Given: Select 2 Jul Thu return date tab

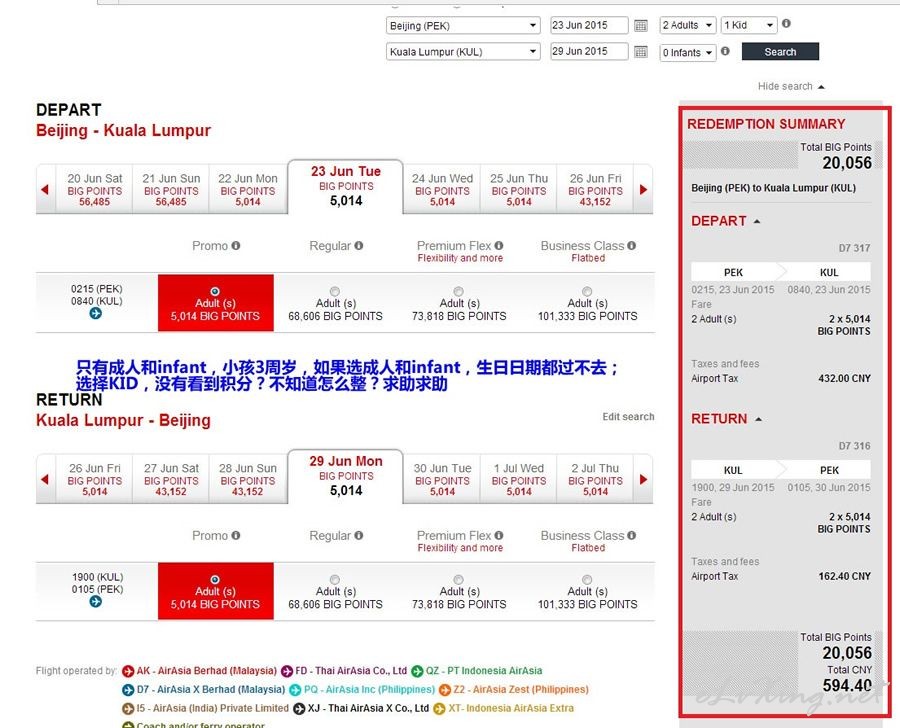Looking at the screenshot, I should [x=595, y=479].
